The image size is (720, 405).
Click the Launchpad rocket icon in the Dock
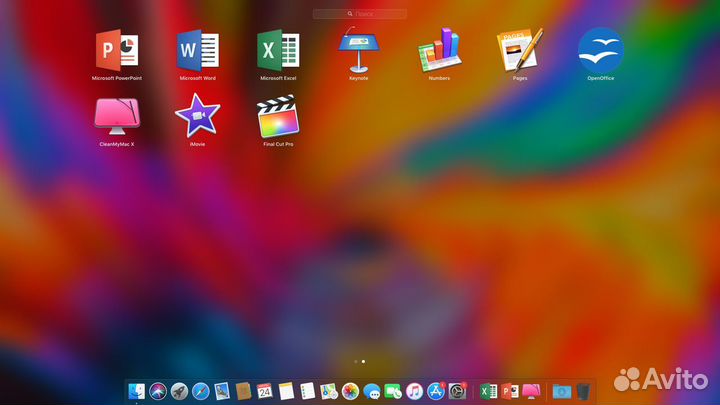[x=180, y=392]
